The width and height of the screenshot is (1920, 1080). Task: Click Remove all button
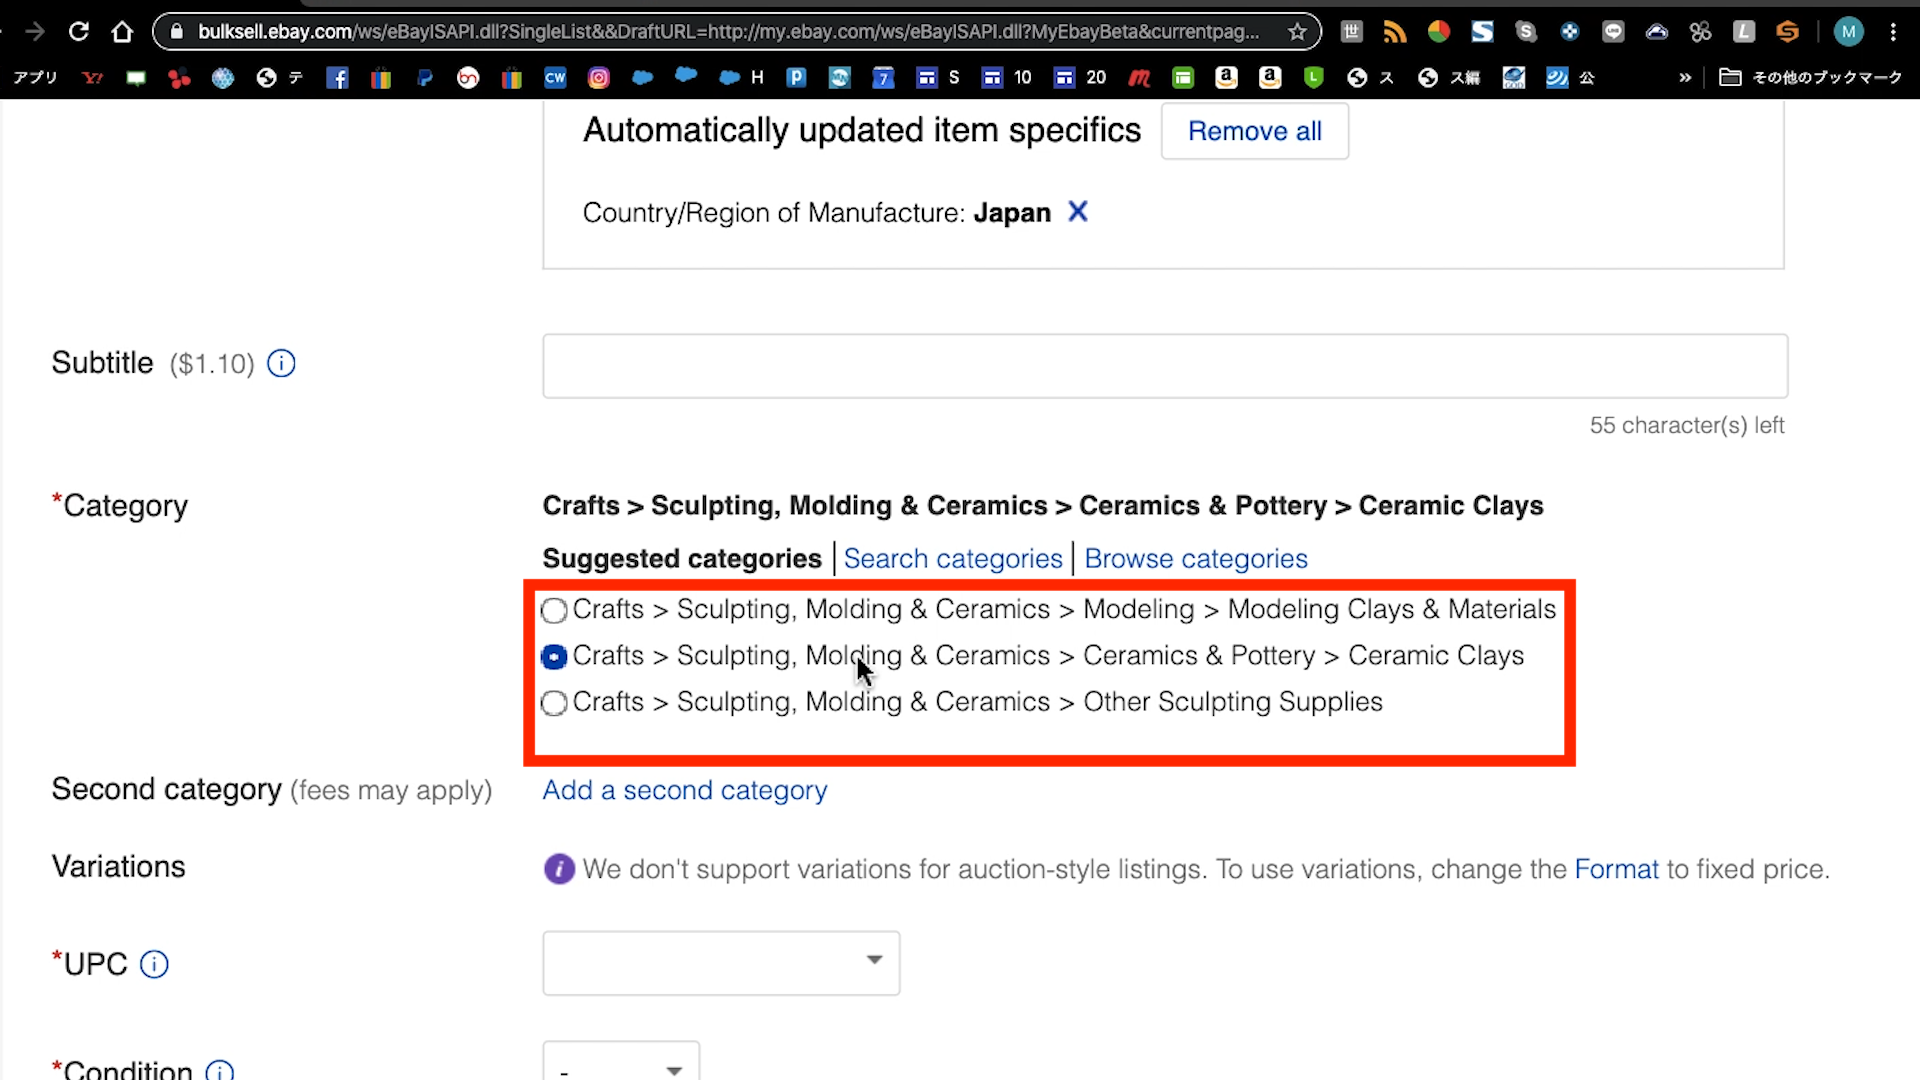(x=1254, y=131)
